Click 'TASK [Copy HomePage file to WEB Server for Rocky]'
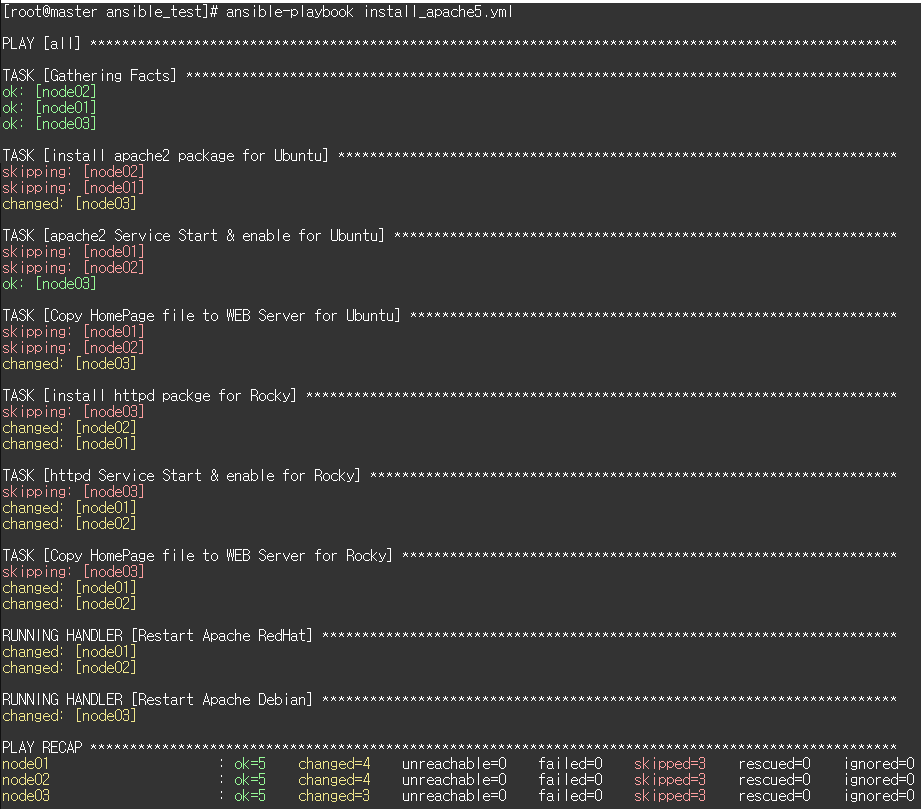Image resolution: width=921 pixels, height=809 pixels. coord(197,556)
